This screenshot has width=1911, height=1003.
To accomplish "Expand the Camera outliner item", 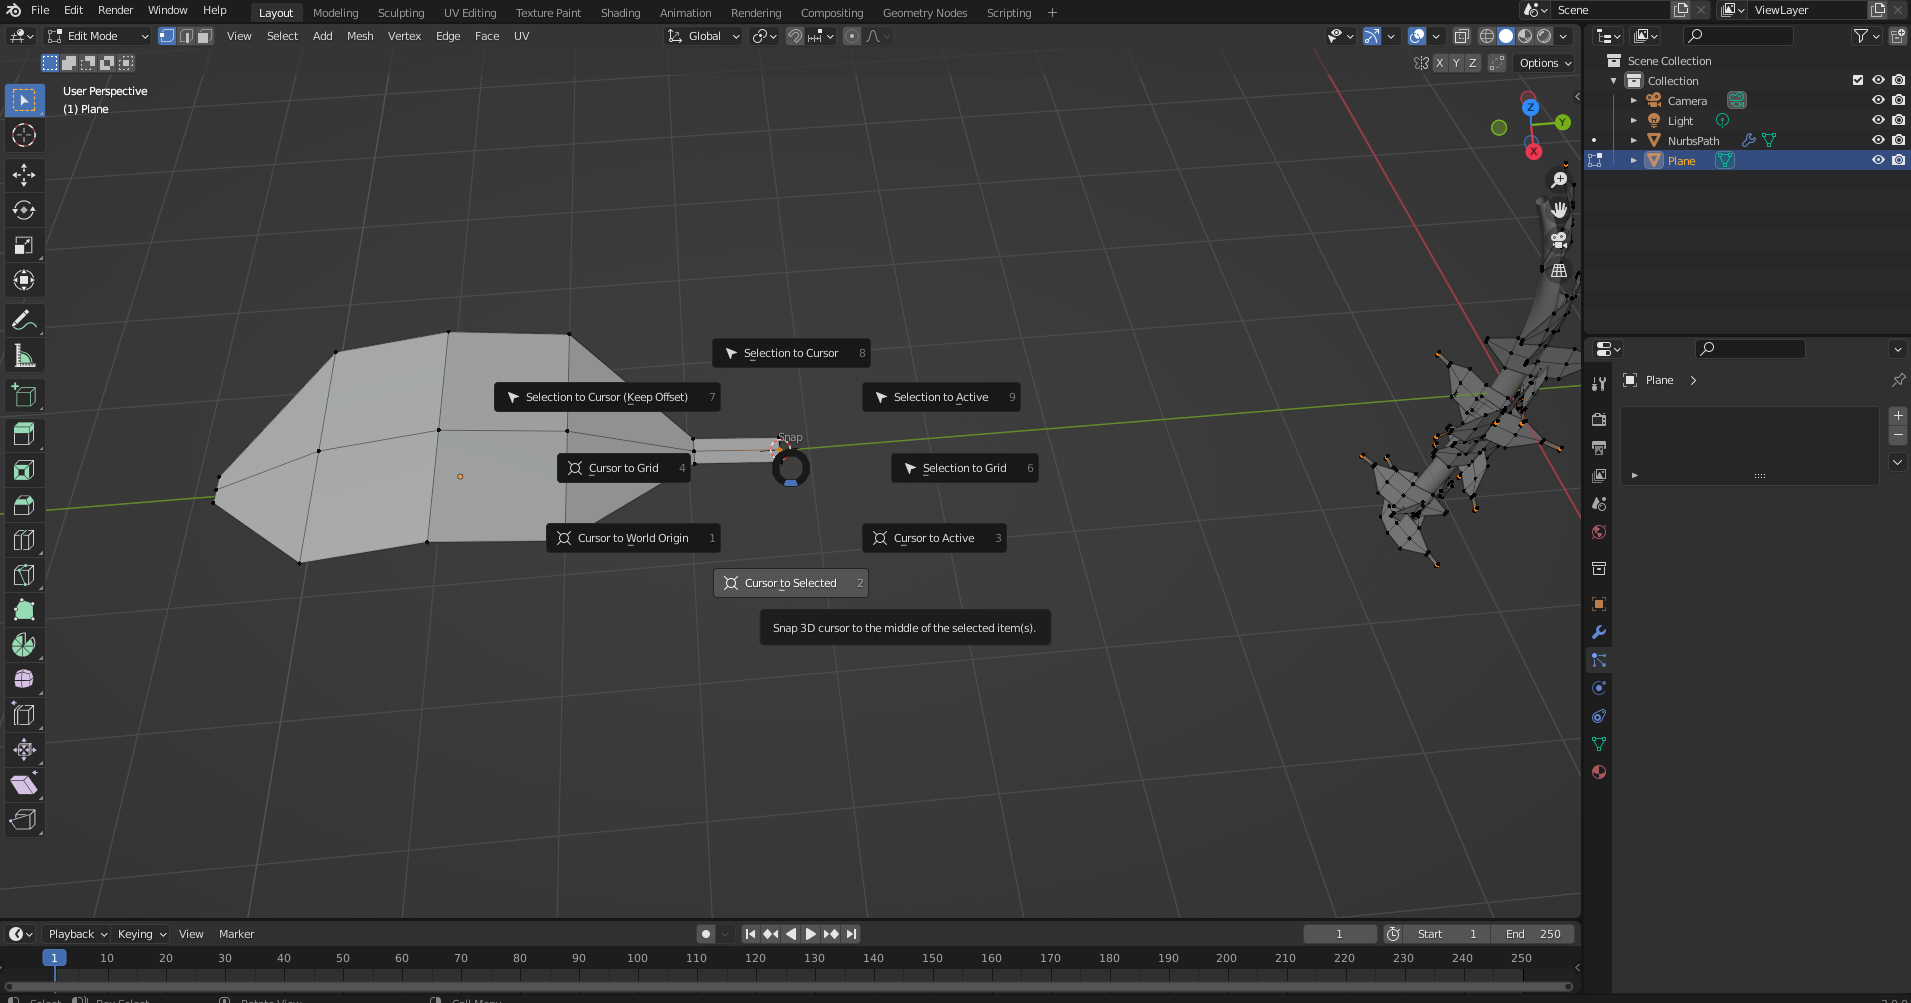I will (x=1634, y=101).
